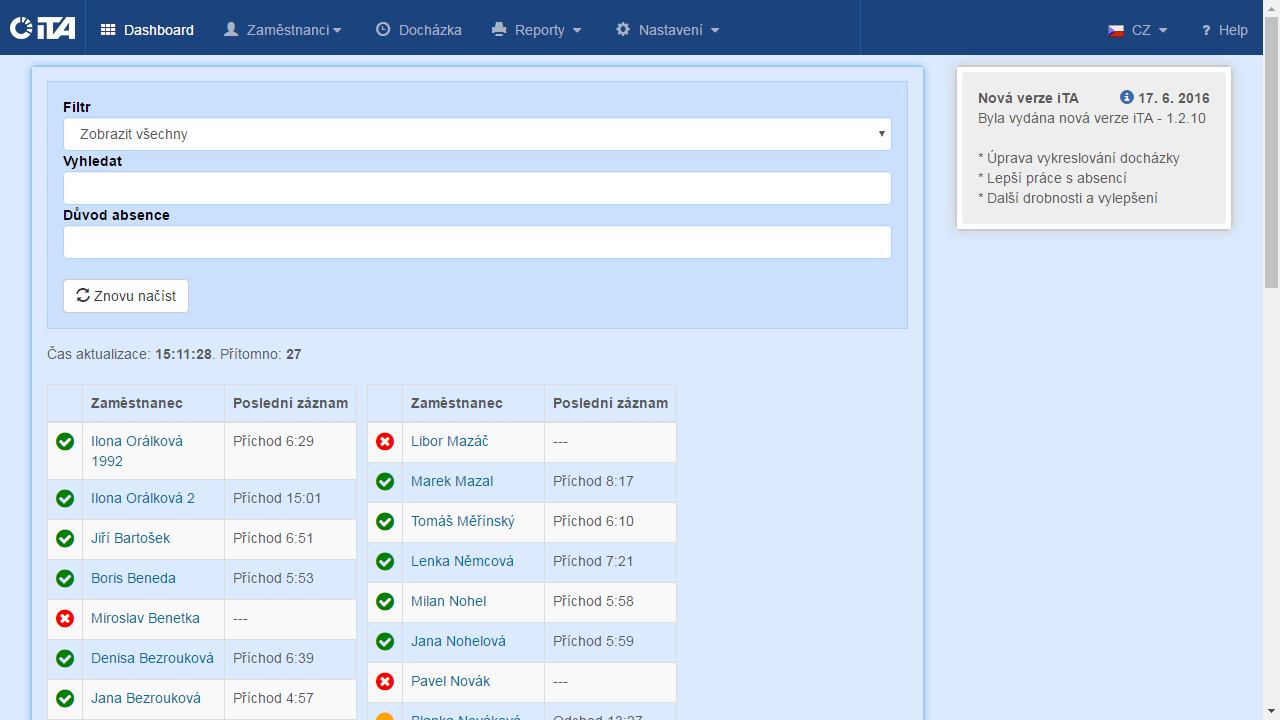
Task: Open employee link Libor Mazáč
Action: (449, 441)
